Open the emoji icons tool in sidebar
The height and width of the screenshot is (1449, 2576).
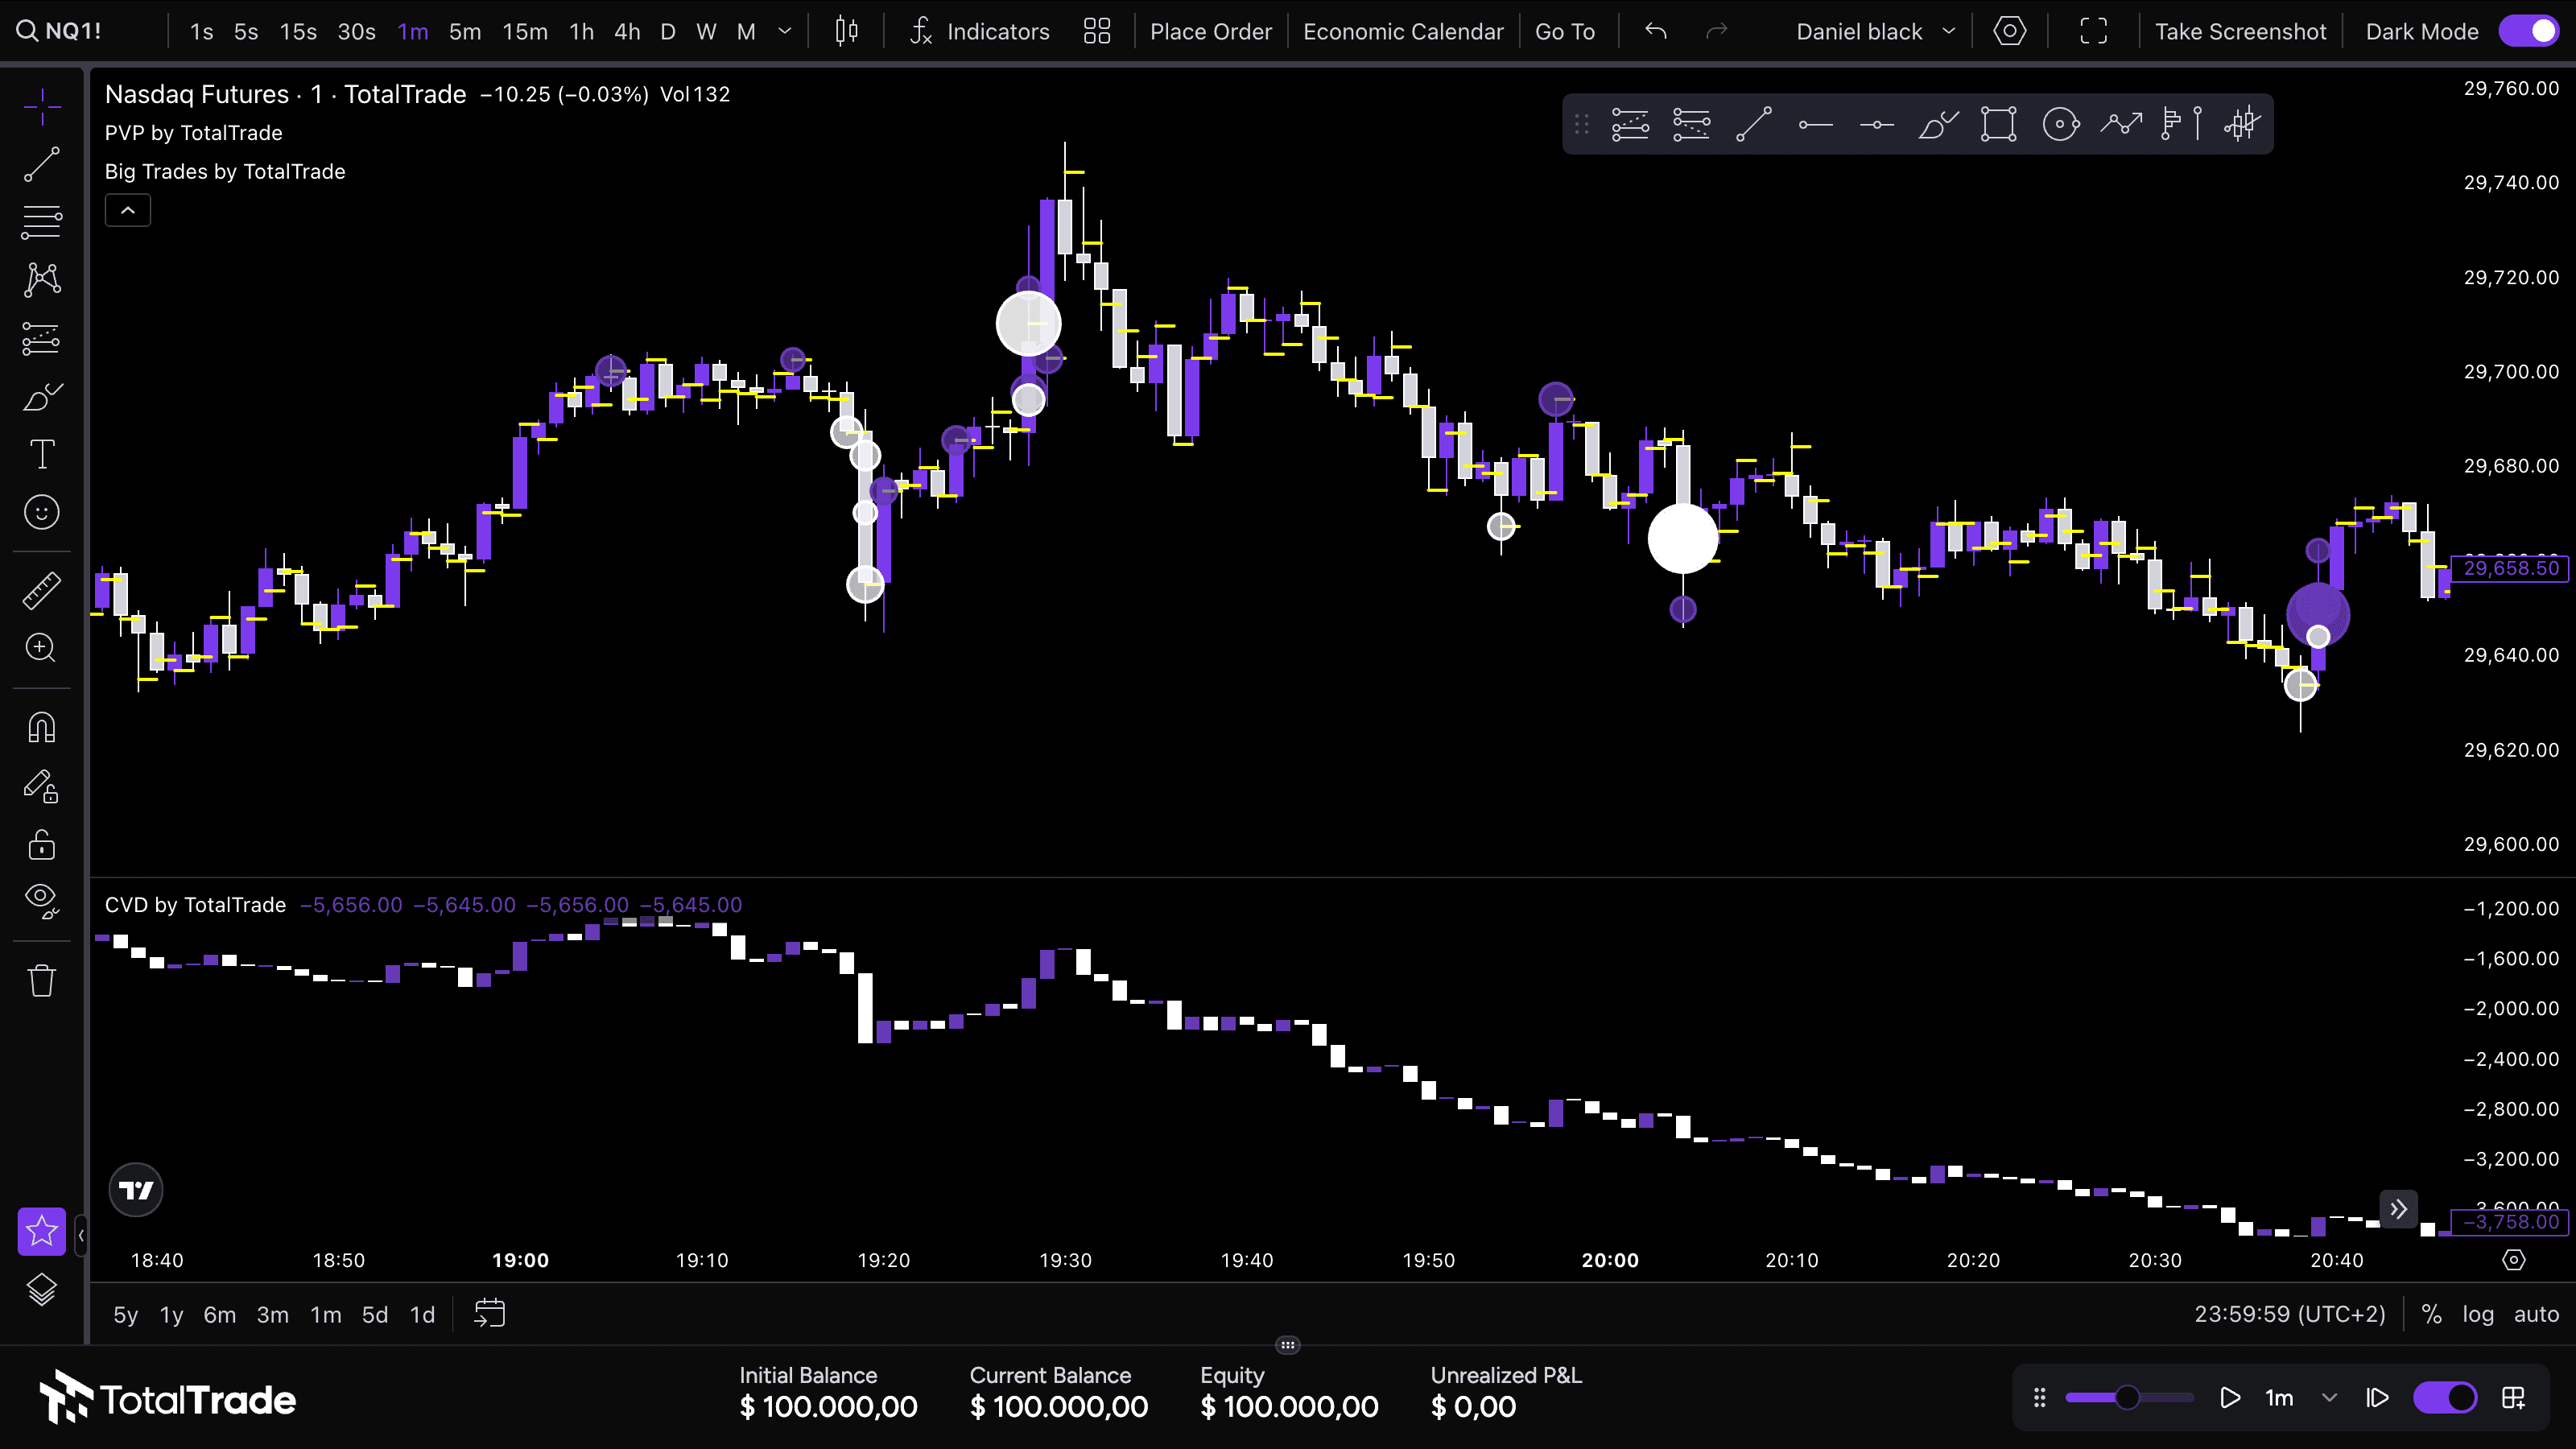(x=42, y=513)
